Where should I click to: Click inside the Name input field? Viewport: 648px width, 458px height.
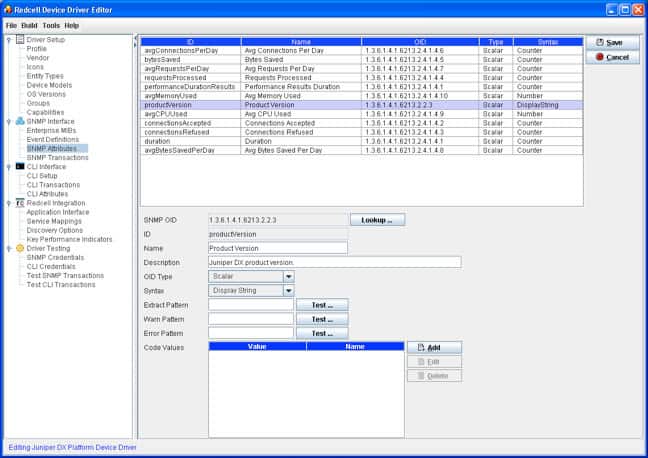[x=278, y=248]
